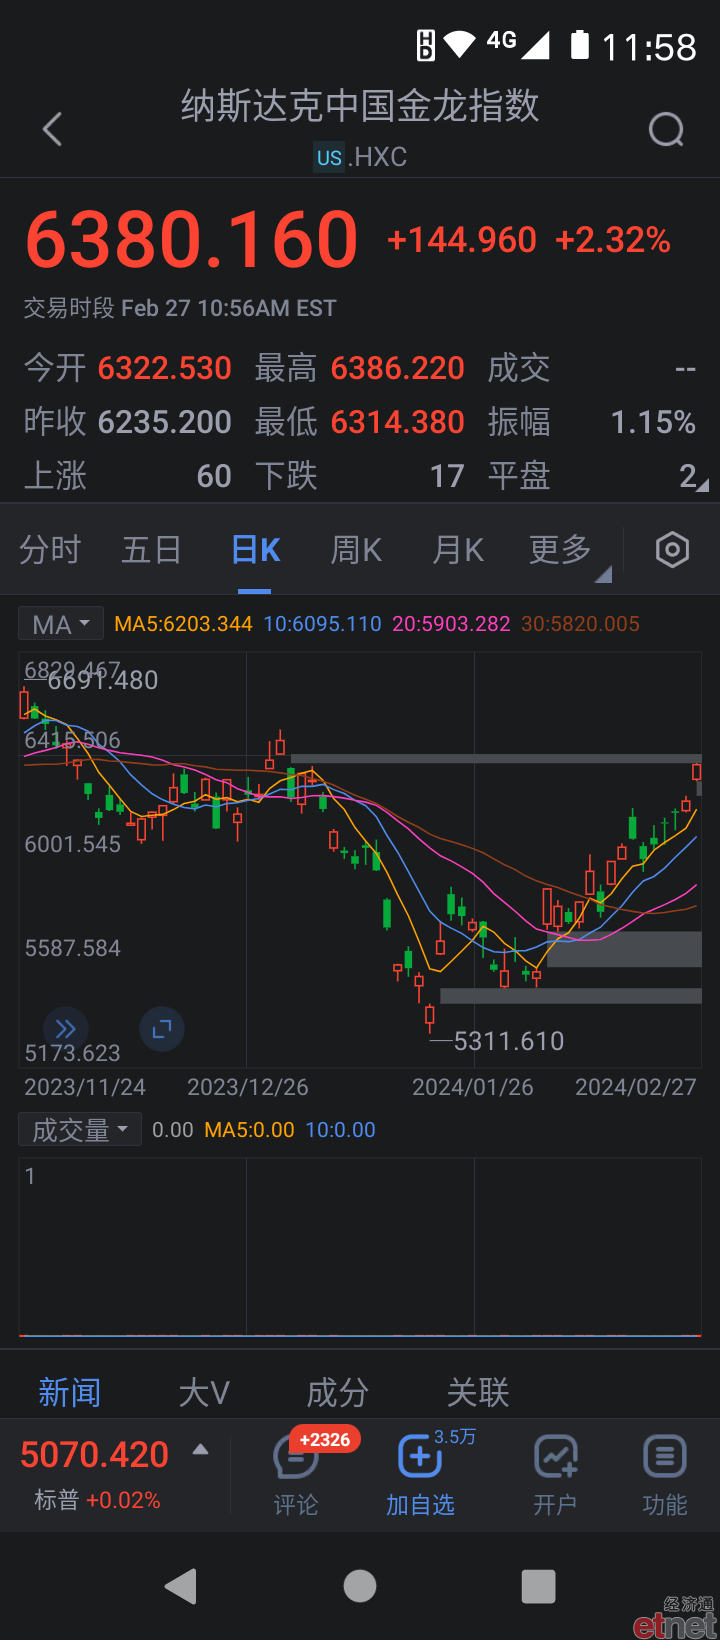The image size is (720, 1640).
Task: Tap the 评论 label
Action: [296, 1505]
